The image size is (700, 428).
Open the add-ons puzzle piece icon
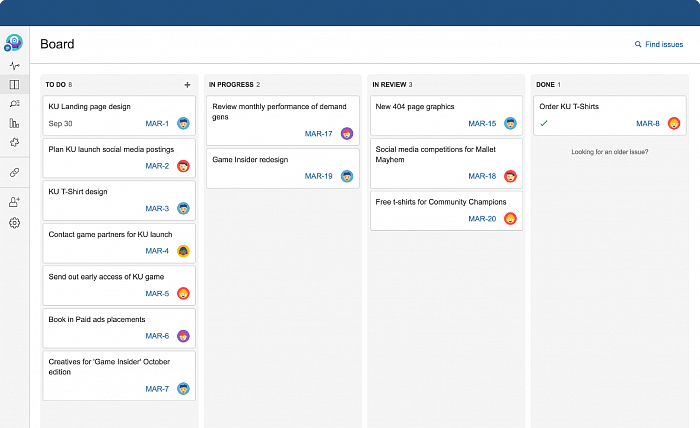[x=14, y=143]
